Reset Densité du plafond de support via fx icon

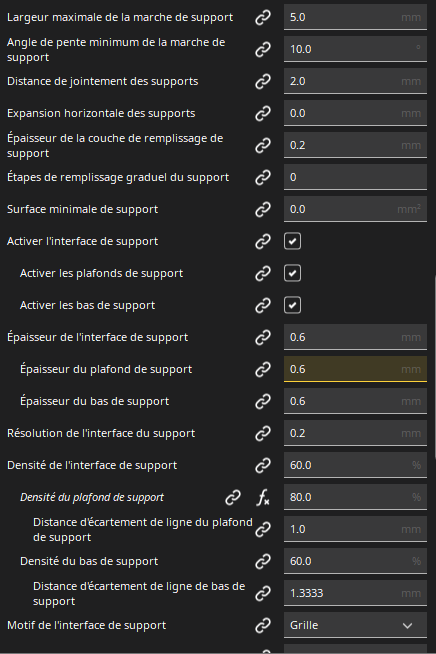coord(263,497)
